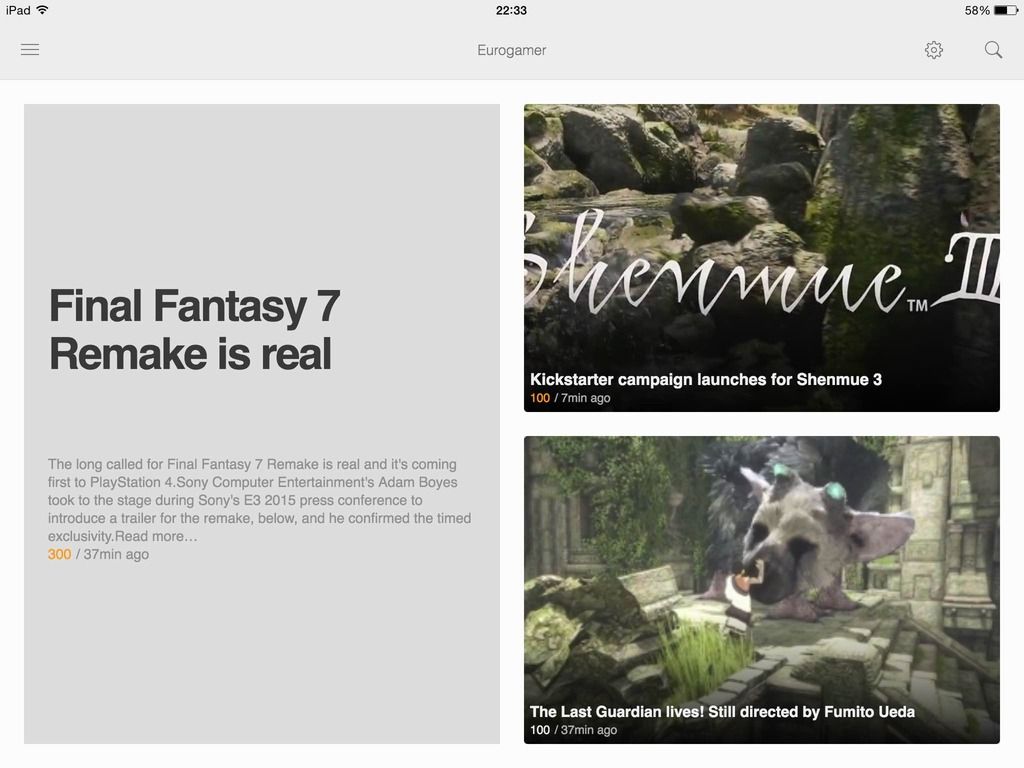Open 'The Last Guardian lives!' headline

[722, 711]
